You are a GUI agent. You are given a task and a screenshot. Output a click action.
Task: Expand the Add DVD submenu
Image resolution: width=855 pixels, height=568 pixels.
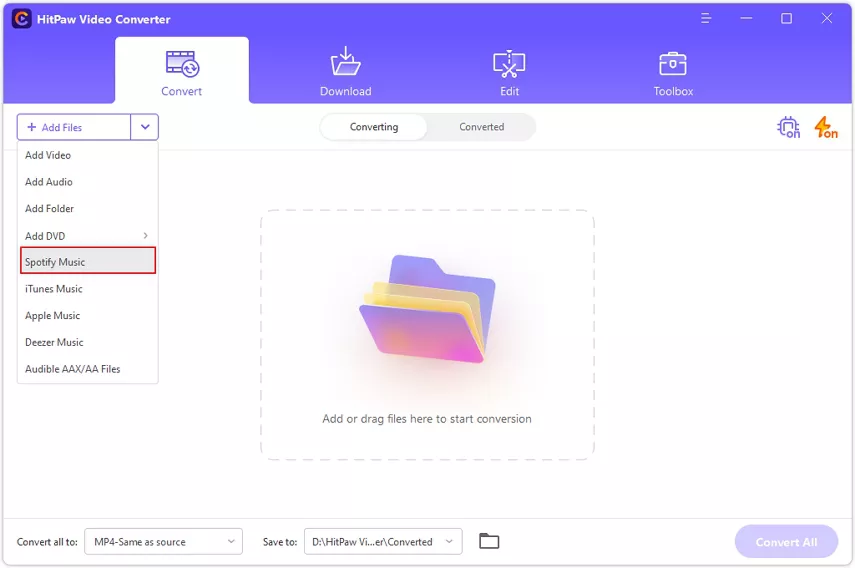pos(88,236)
